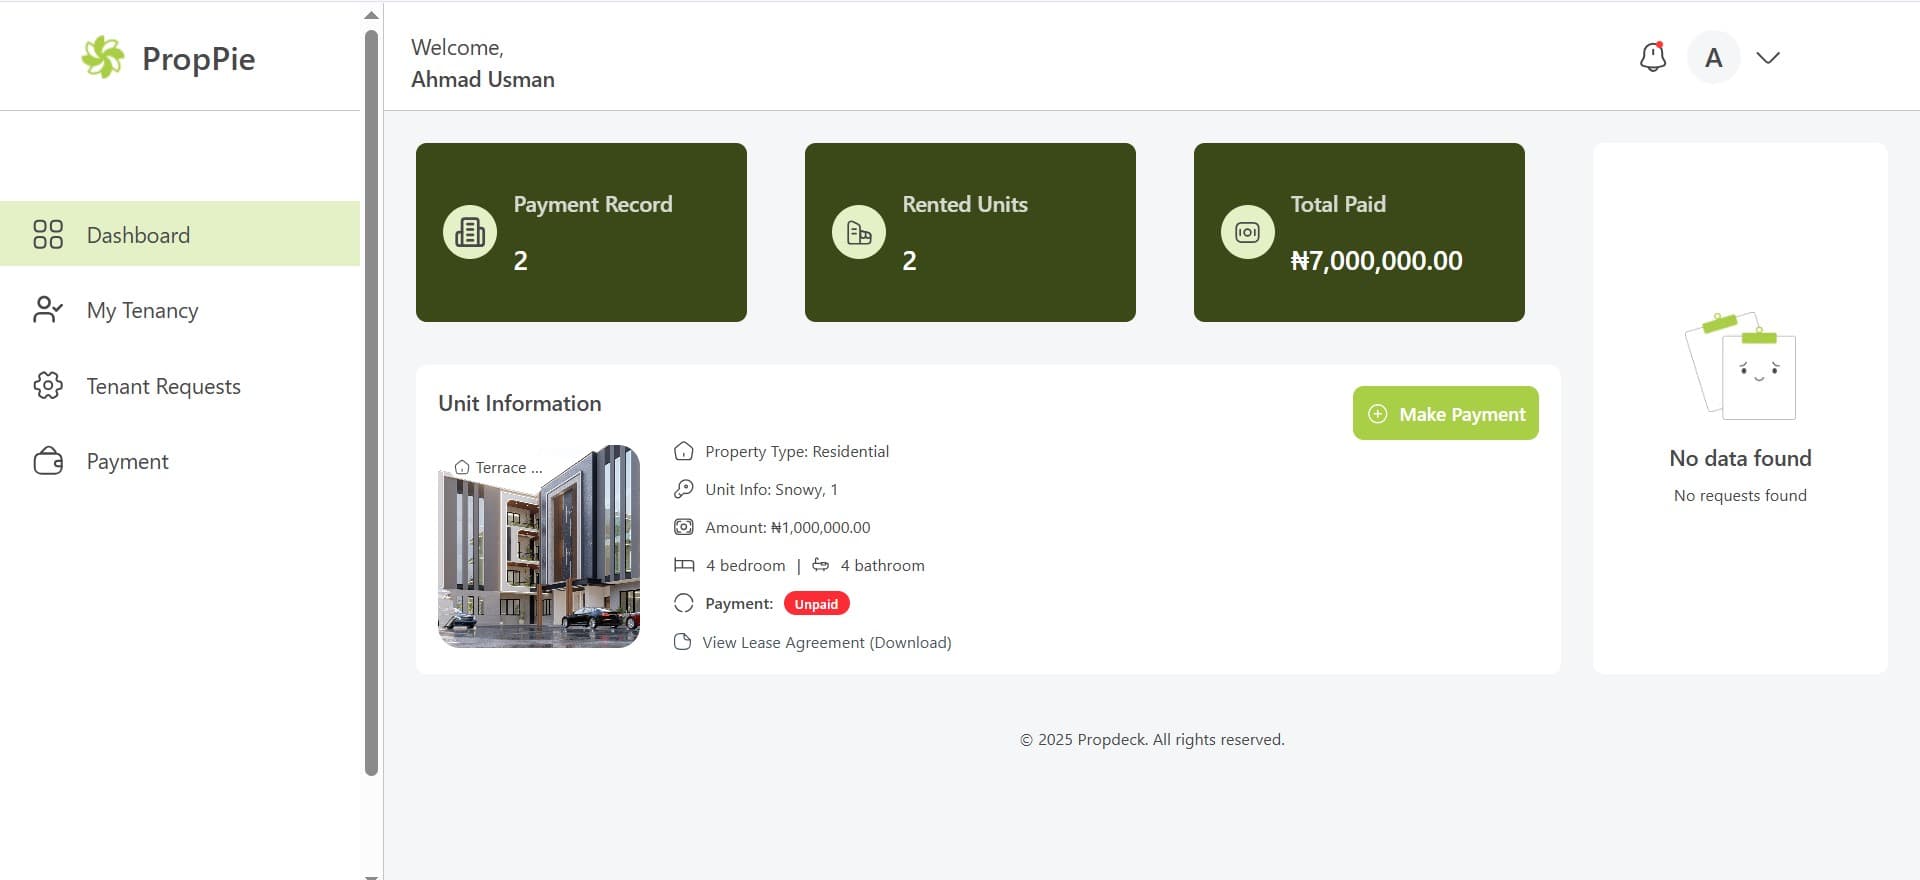Click the 2025 Propdeck copyright footer text

(x=1152, y=739)
